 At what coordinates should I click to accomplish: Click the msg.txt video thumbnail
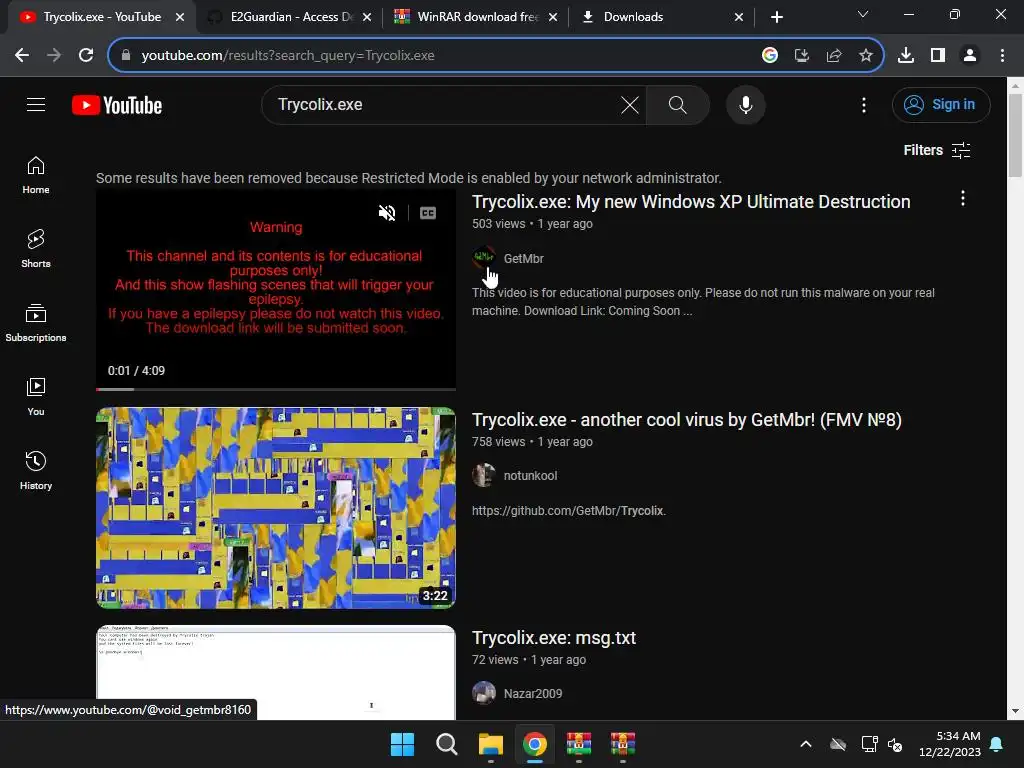pyautogui.click(x=276, y=673)
